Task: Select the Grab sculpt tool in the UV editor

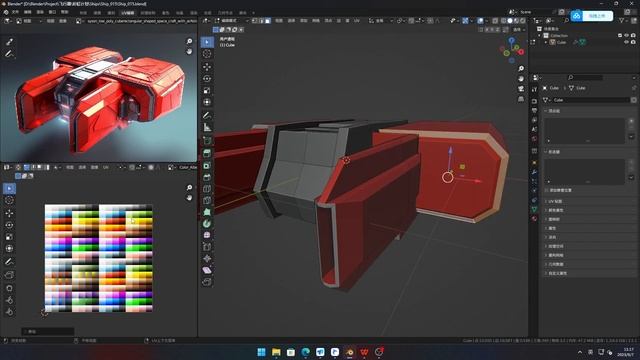Action: pos(9,288)
